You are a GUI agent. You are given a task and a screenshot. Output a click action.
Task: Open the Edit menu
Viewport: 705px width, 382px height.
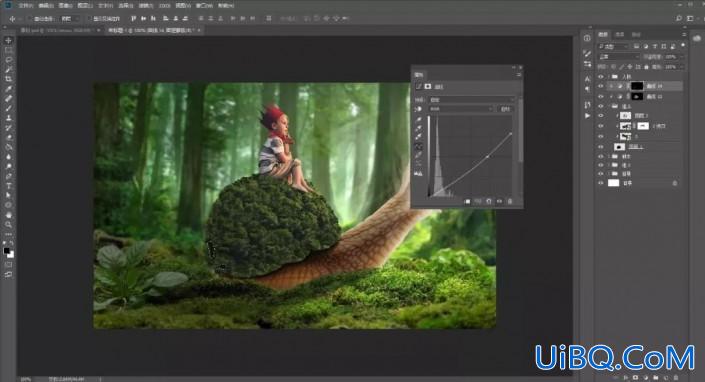46,6
